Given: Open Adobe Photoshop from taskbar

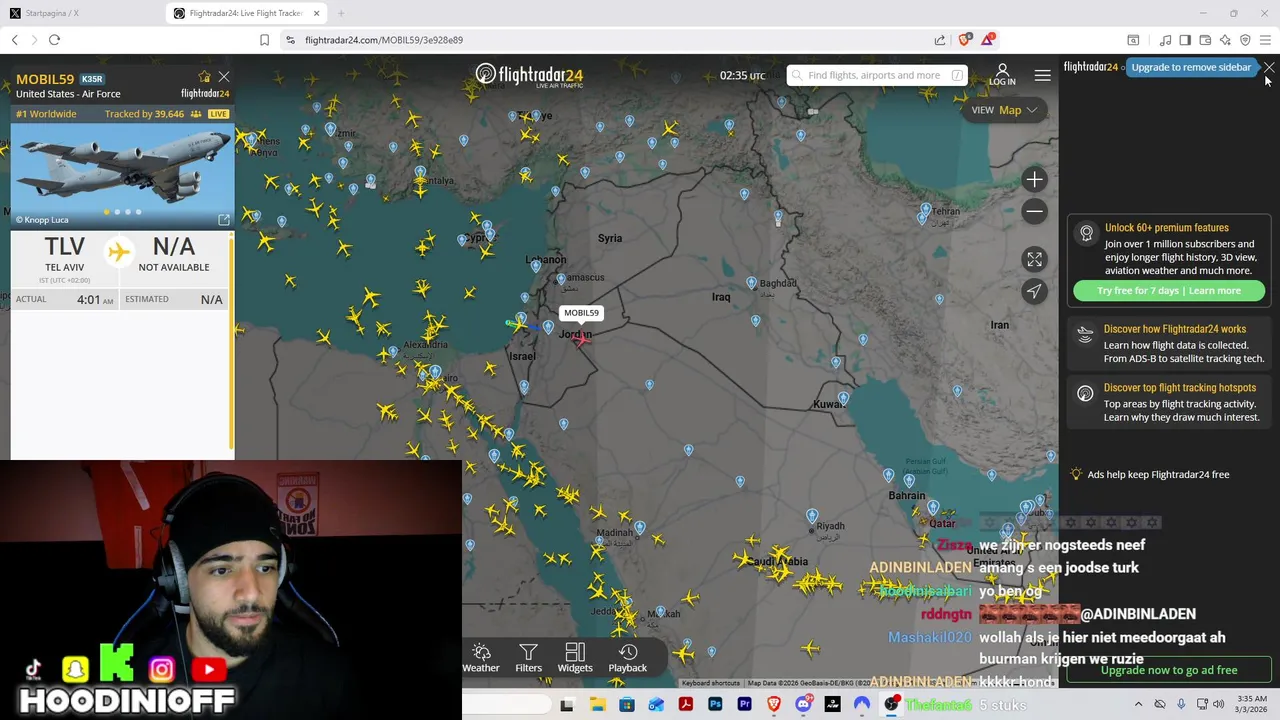Looking at the screenshot, I should click(715, 705).
